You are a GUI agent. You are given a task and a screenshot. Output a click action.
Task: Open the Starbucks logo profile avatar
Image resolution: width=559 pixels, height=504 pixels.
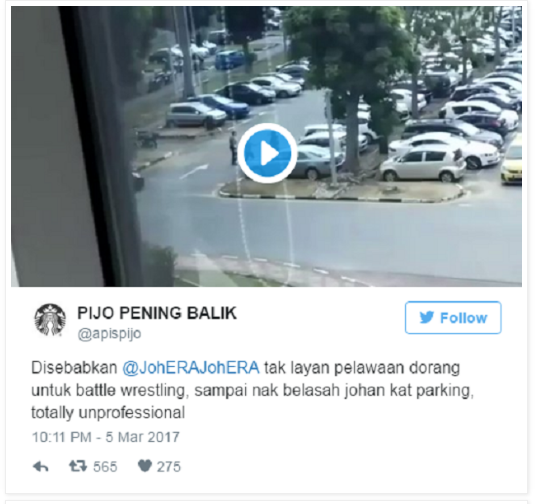(x=50, y=320)
